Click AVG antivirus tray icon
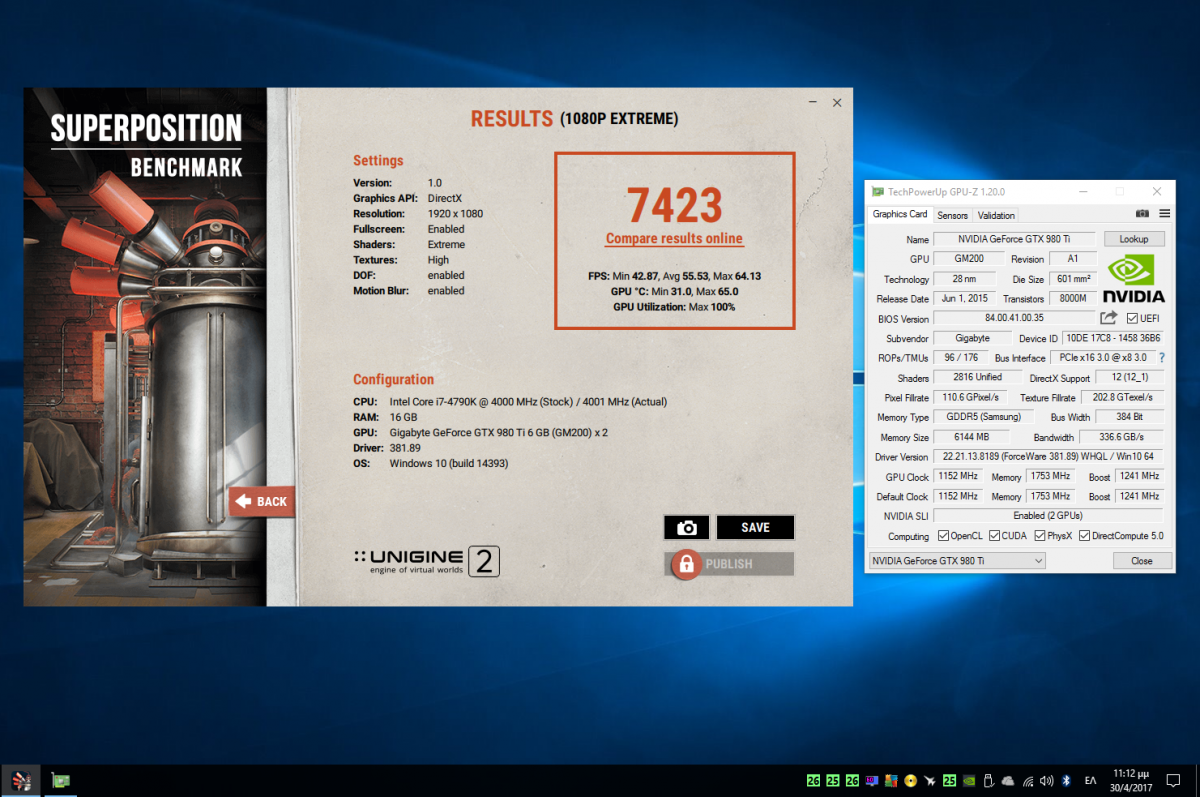Screen dimensions: 1200x797 [891, 780]
